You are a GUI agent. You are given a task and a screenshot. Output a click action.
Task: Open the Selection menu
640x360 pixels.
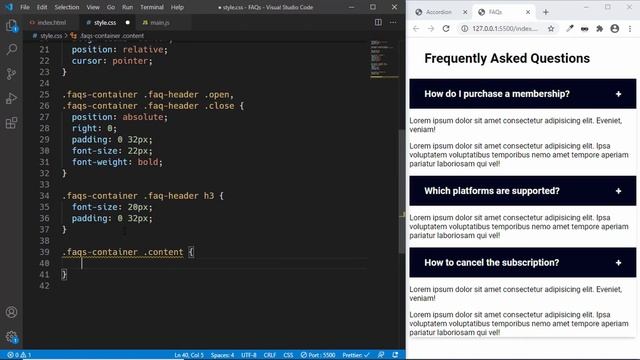[x=67, y=7]
